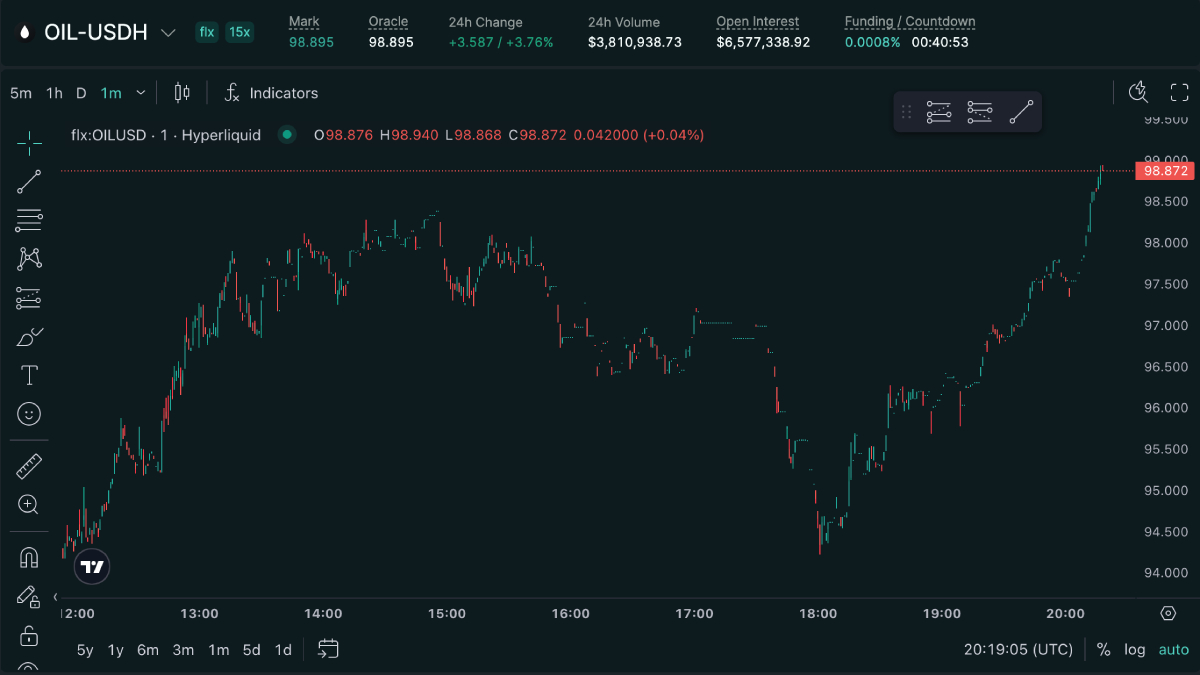Click the zoom in tool
Image resolution: width=1200 pixels, height=675 pixels.
(x=30, y=505)
